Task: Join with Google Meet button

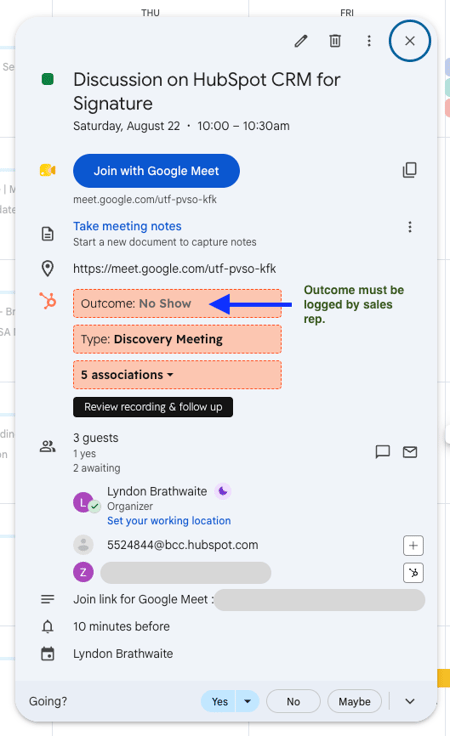Action: click(x=156, y=171)
